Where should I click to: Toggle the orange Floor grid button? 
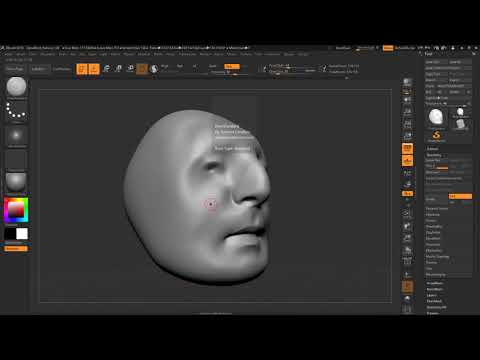click(x=407, y=161)
